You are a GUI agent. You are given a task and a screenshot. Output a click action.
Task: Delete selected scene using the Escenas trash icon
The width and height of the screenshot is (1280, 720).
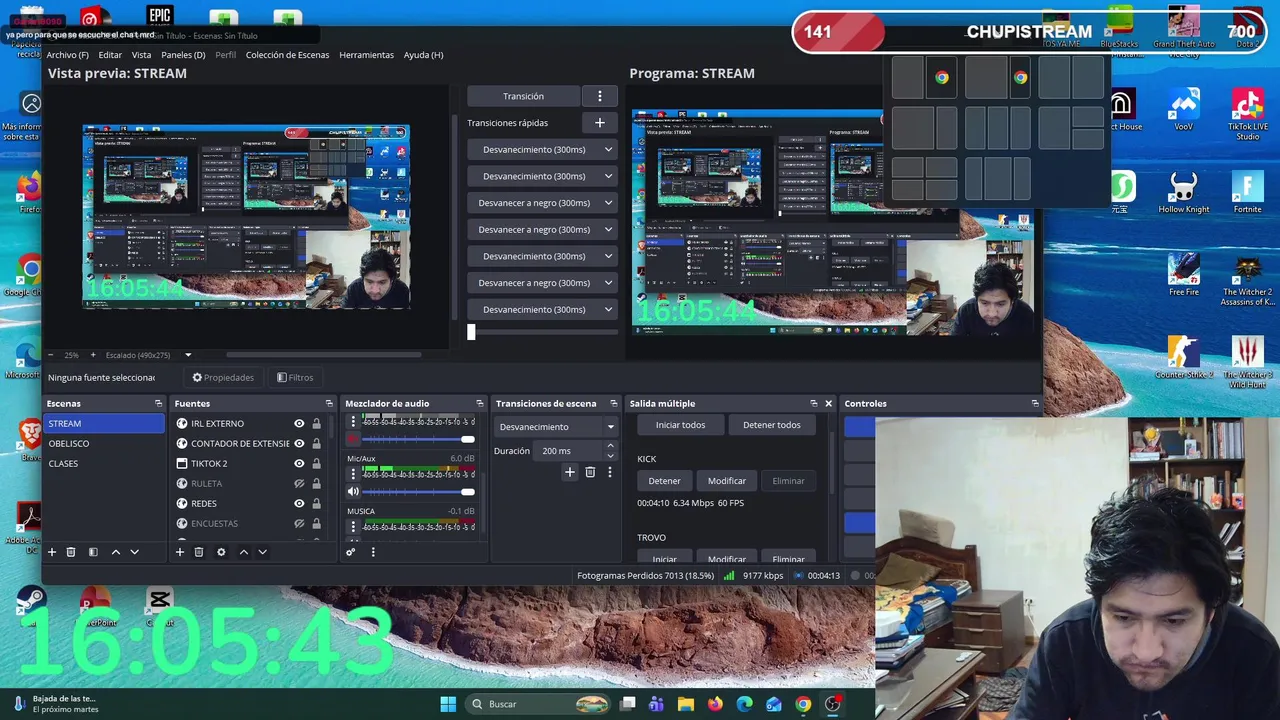(71, 552)
